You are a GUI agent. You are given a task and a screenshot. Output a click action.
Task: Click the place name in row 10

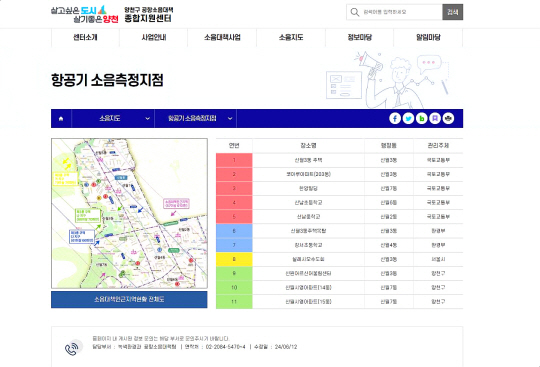click(308, 287)
